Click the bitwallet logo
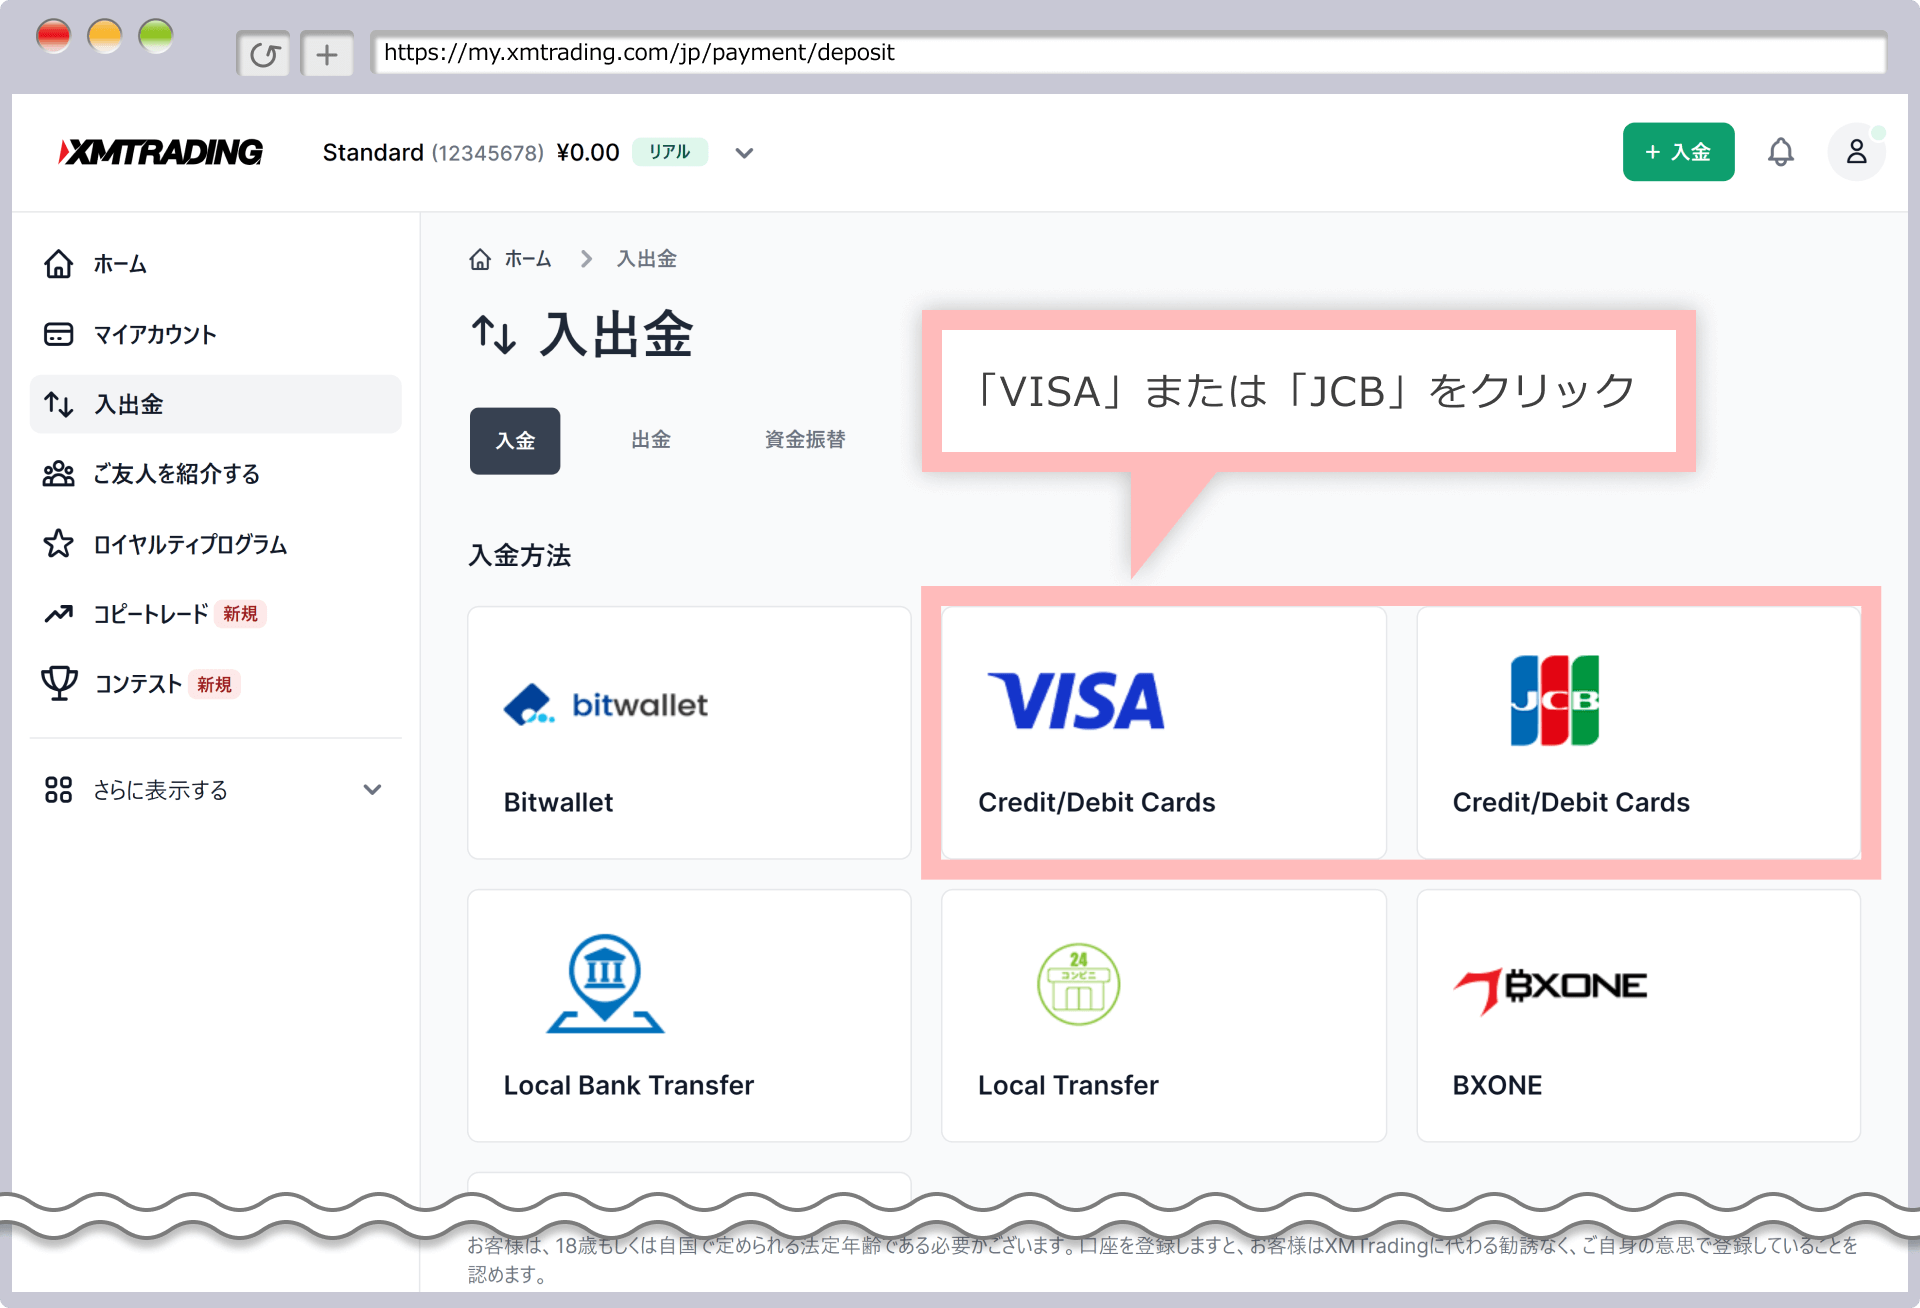The width and height of the screenshot is (1920, 1308). 606,705
